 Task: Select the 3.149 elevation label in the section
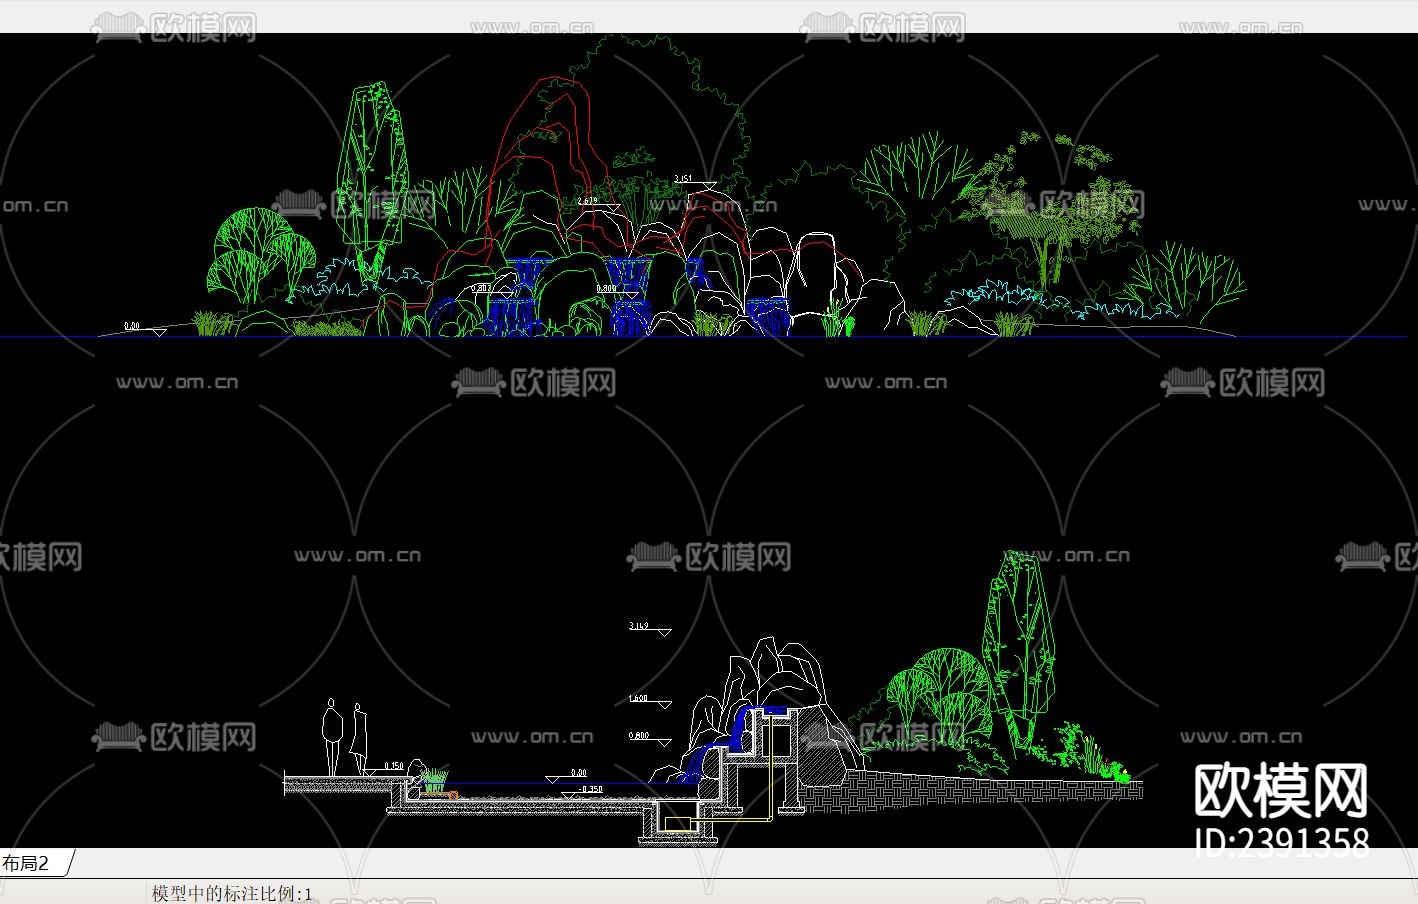pos(638,626)
